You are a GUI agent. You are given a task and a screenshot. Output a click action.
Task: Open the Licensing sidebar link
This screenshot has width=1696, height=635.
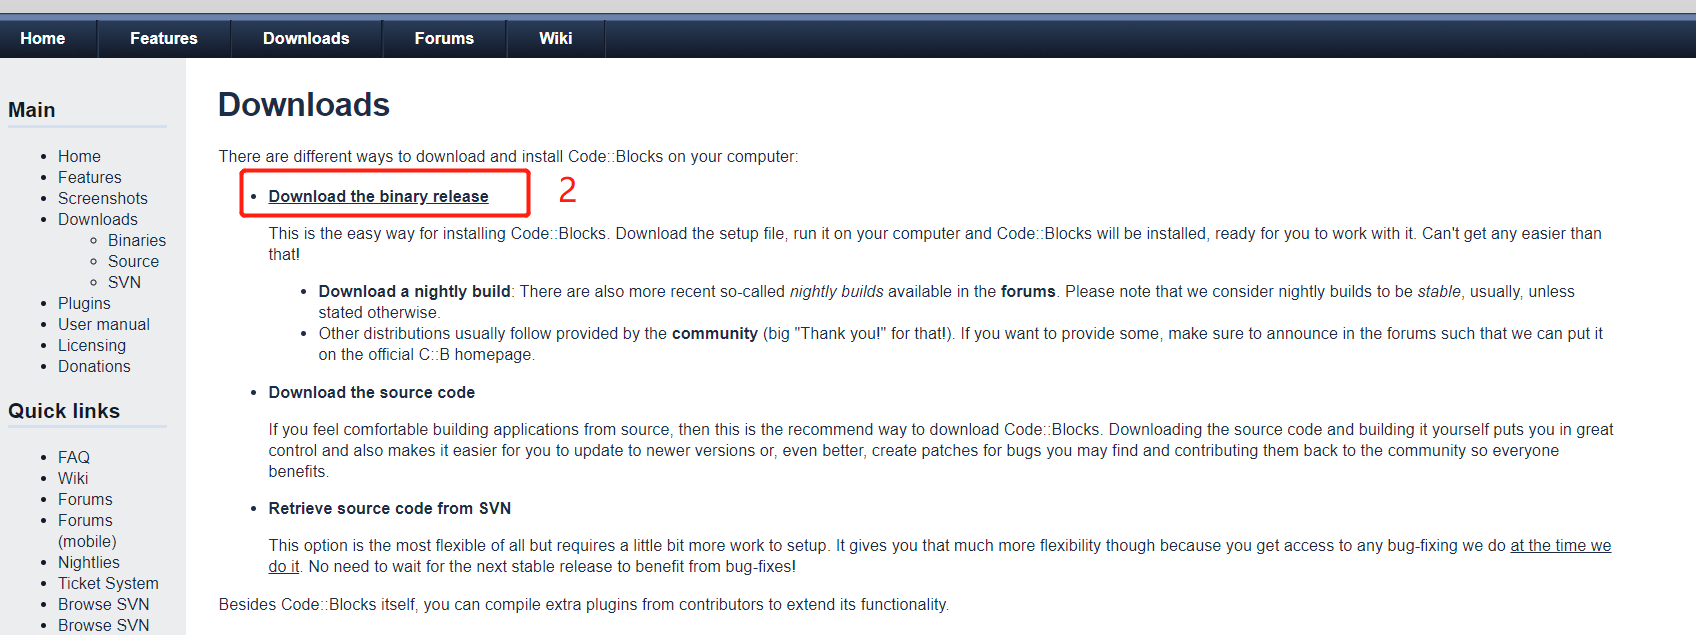click(92, 345)
